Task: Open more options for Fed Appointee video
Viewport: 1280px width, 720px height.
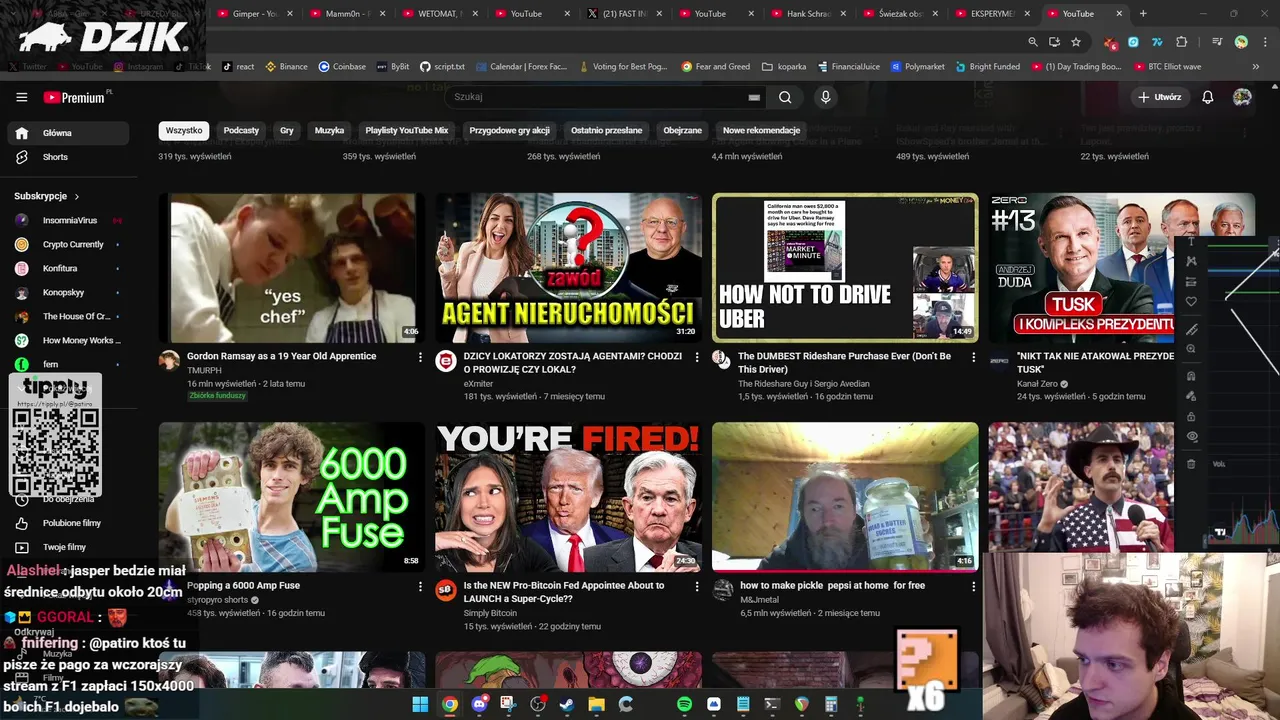Action: [x=697, y=587]
